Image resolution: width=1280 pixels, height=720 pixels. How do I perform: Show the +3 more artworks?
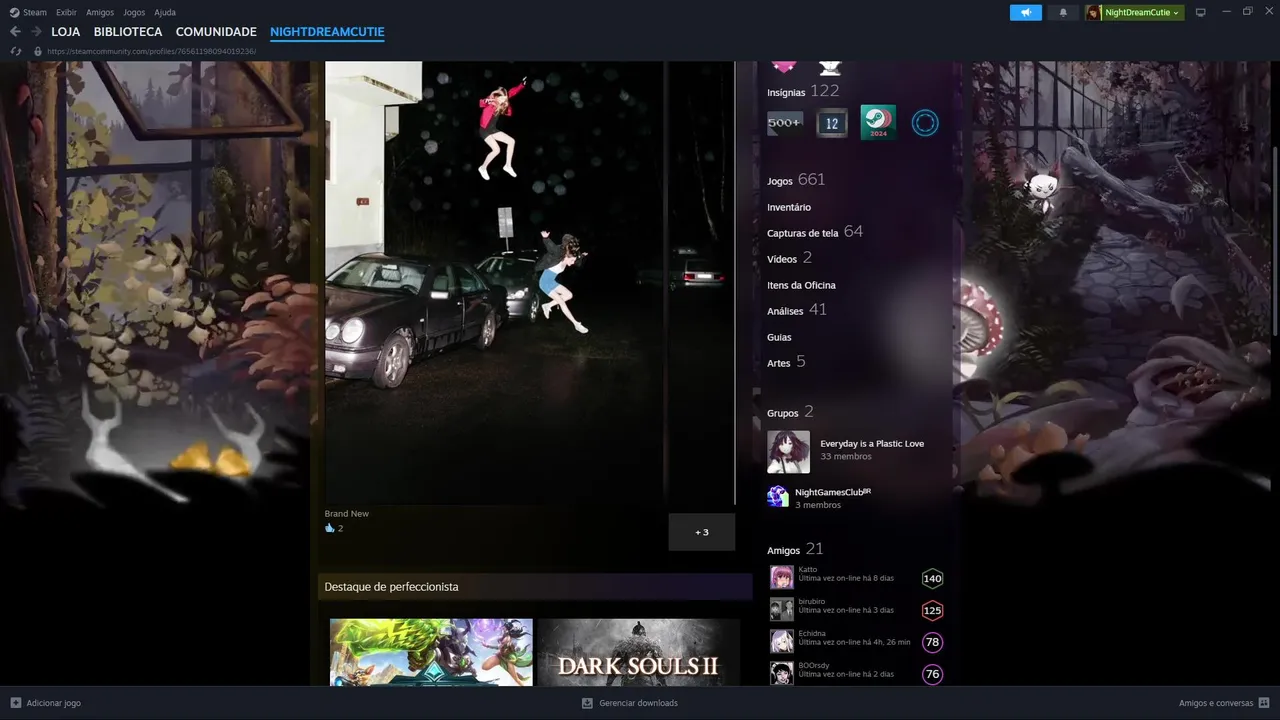pos(702,532)
